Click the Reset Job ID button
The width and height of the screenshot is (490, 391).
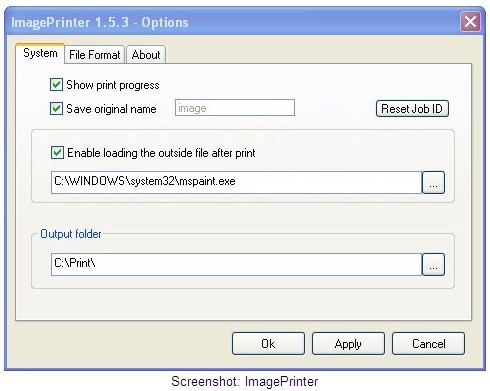click(x=412, y=109)
